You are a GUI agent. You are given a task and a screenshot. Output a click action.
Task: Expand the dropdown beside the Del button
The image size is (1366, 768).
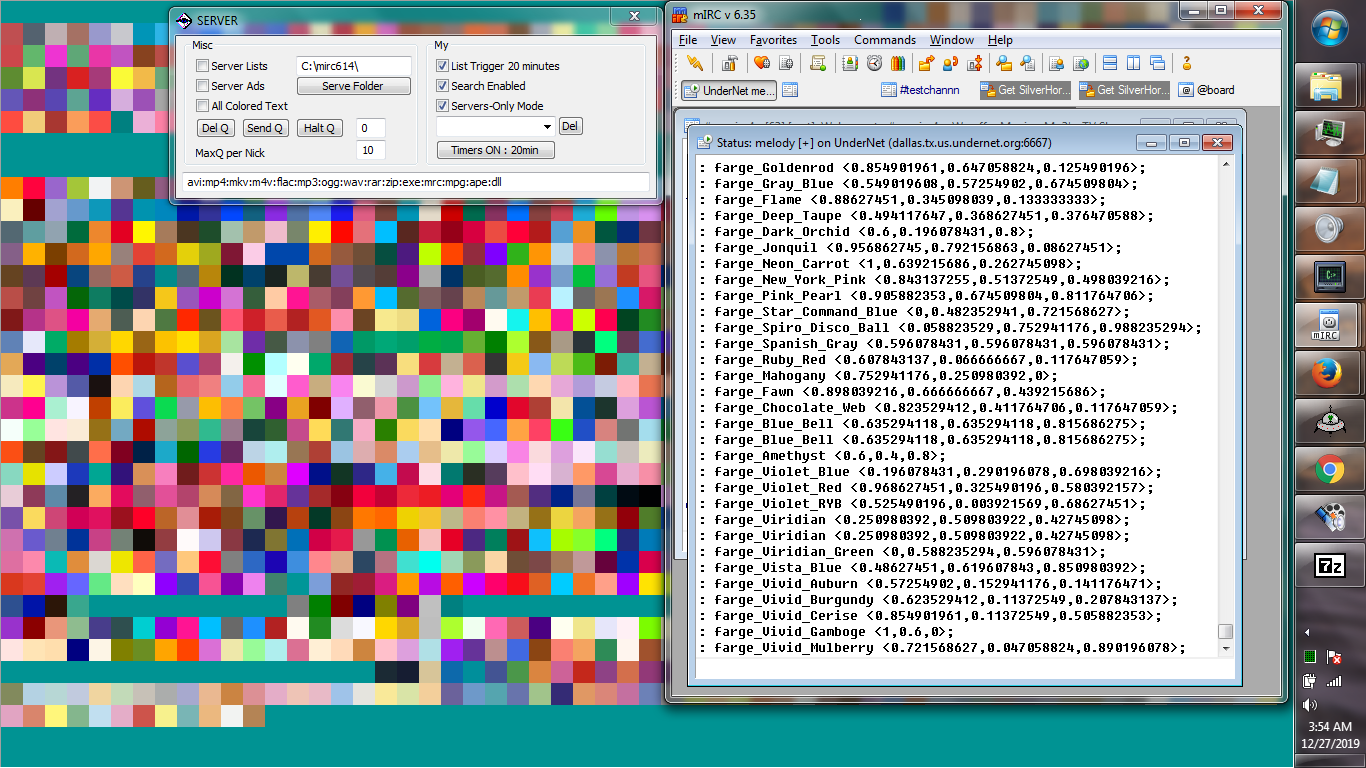(546, 127)
